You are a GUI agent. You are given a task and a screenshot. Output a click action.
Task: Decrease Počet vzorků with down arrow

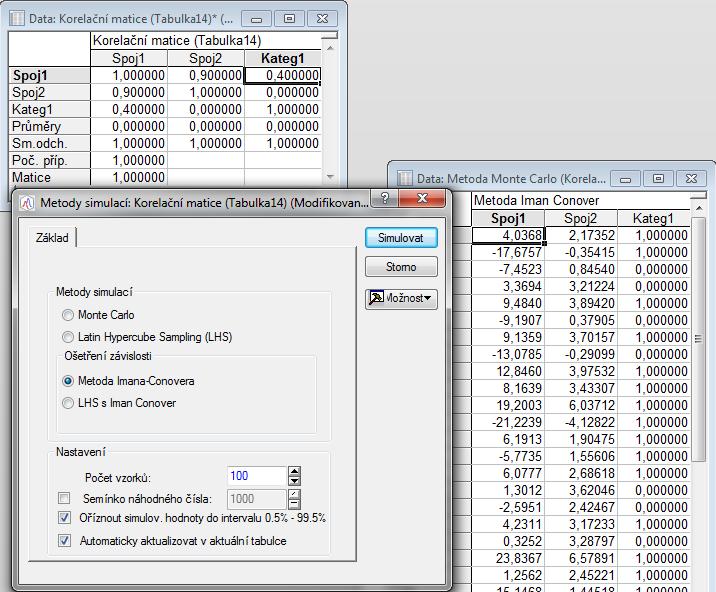[295, 481]
